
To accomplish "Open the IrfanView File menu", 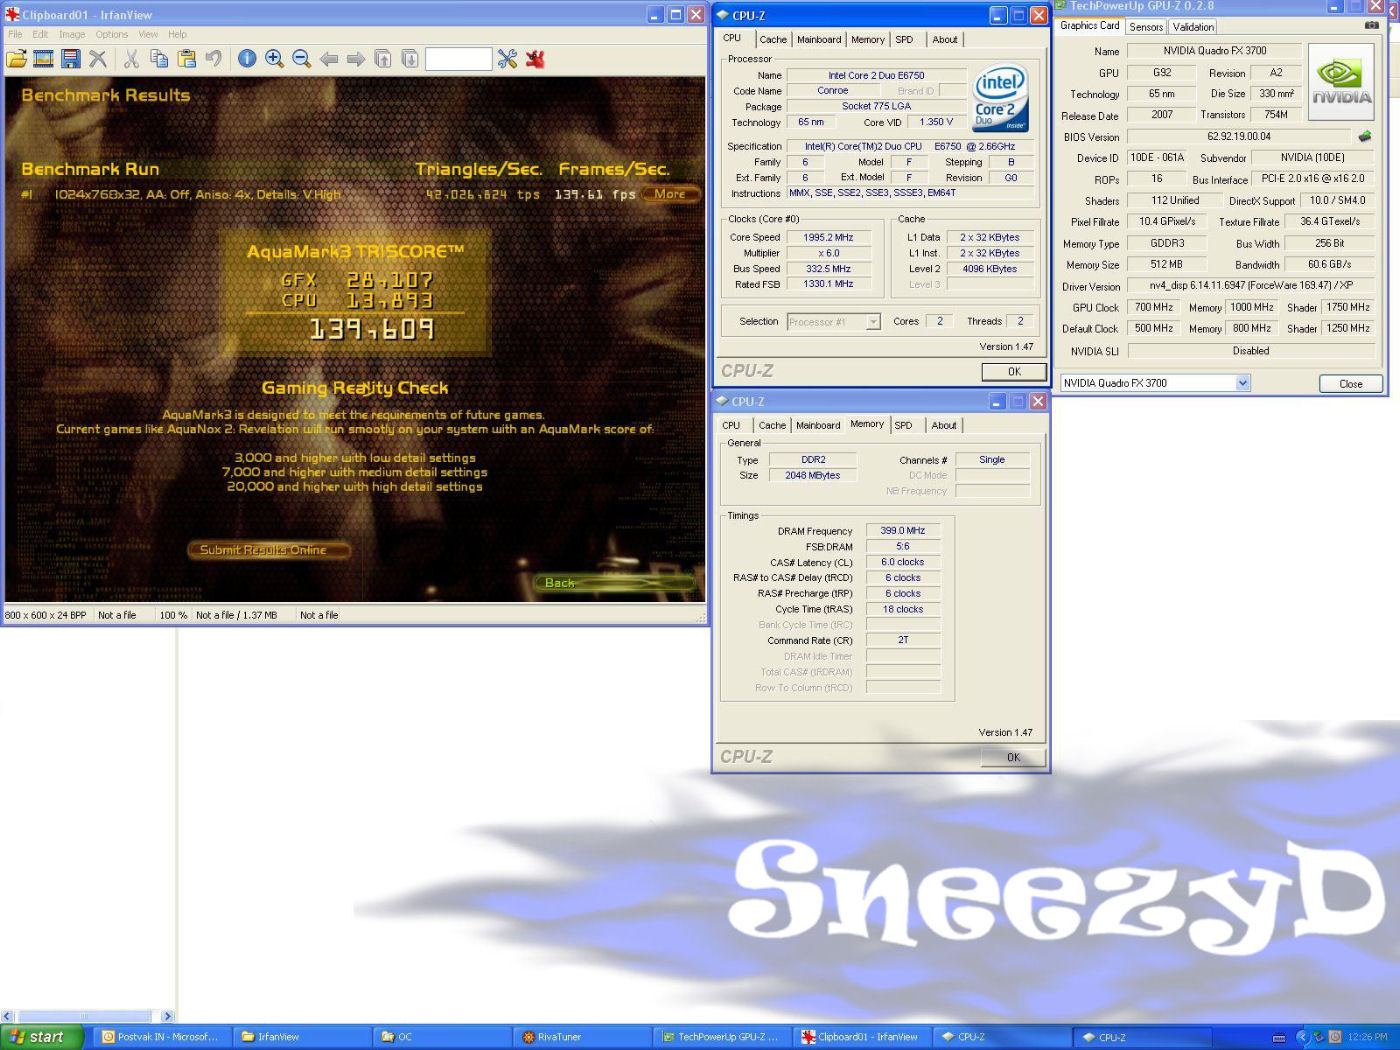I will (15, 34).
